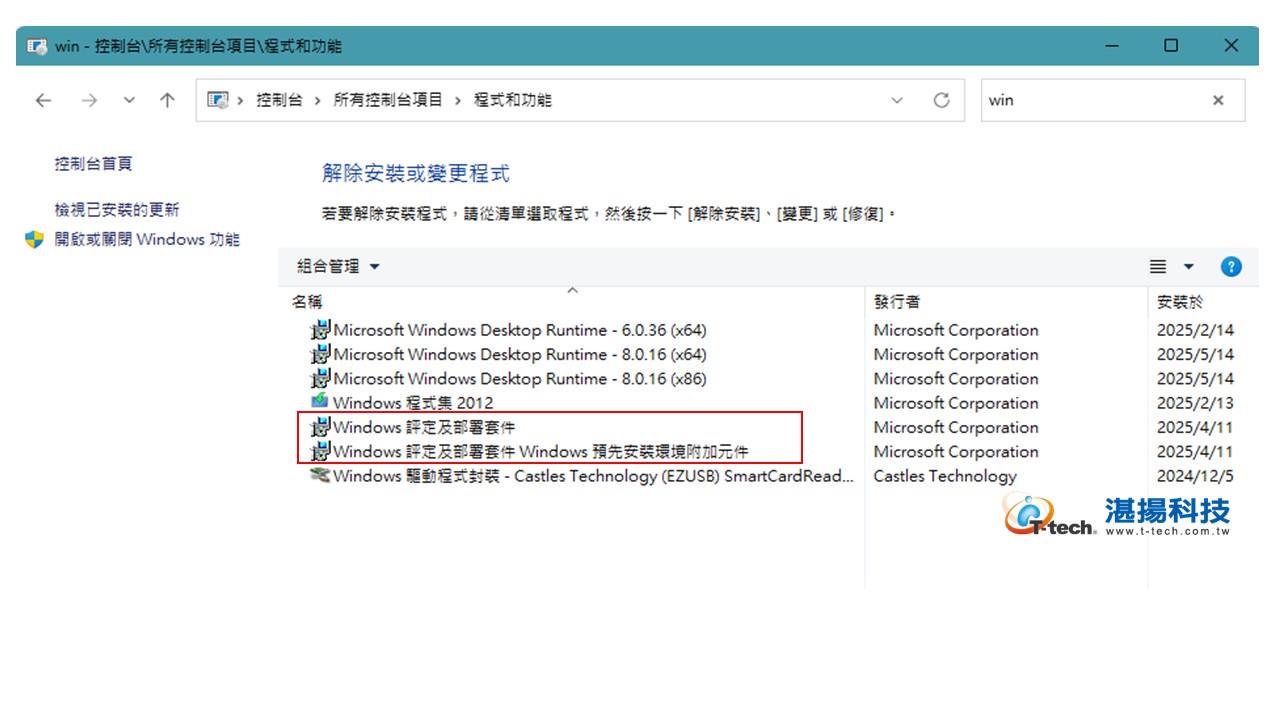Sort by 名稱 column header
The height and width of the screenshot is (720, 1280).
[x=307, y=301]
